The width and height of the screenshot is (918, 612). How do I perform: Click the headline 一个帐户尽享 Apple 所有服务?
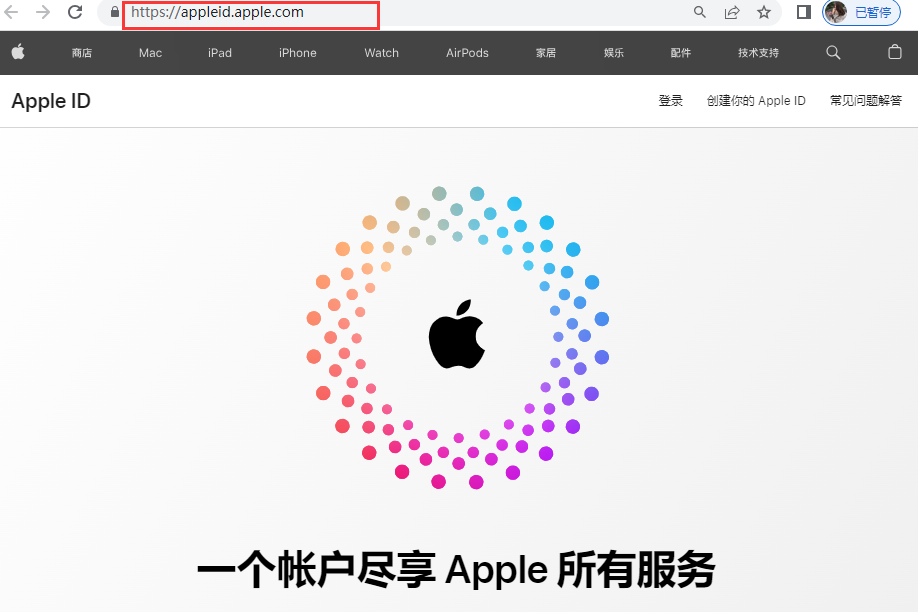point(456,570)
